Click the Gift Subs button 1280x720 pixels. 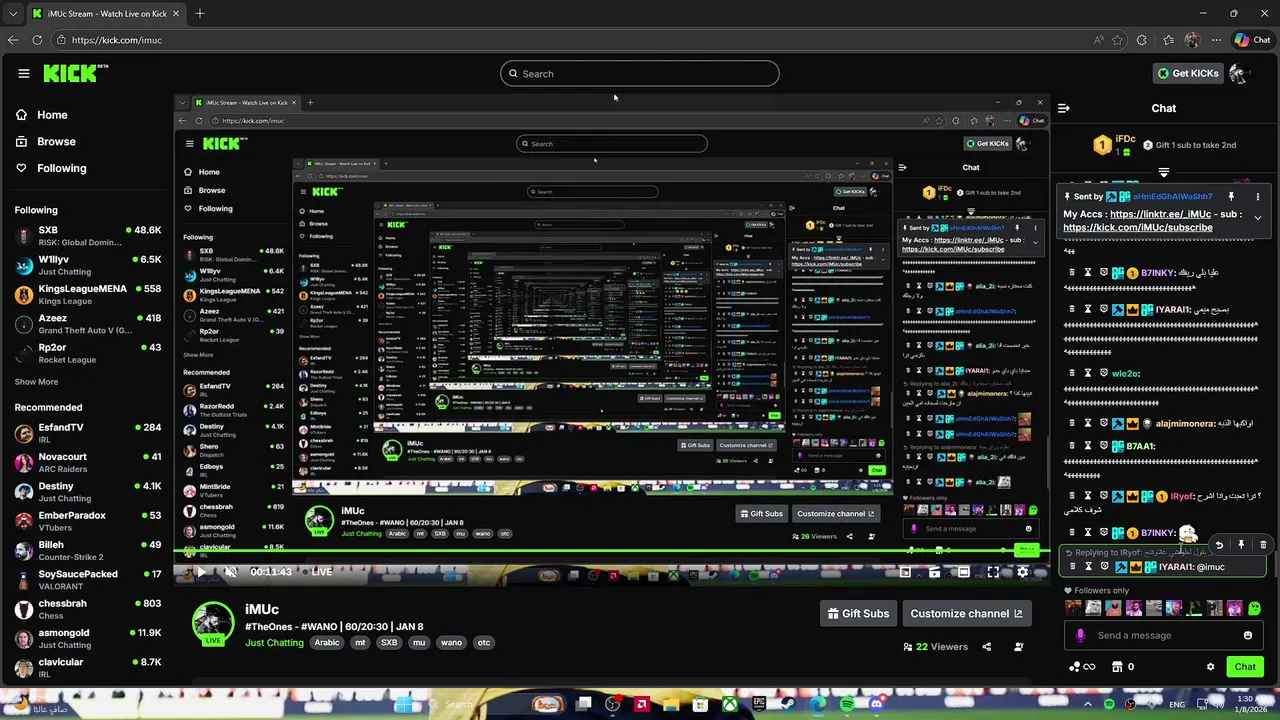[858, 614]
